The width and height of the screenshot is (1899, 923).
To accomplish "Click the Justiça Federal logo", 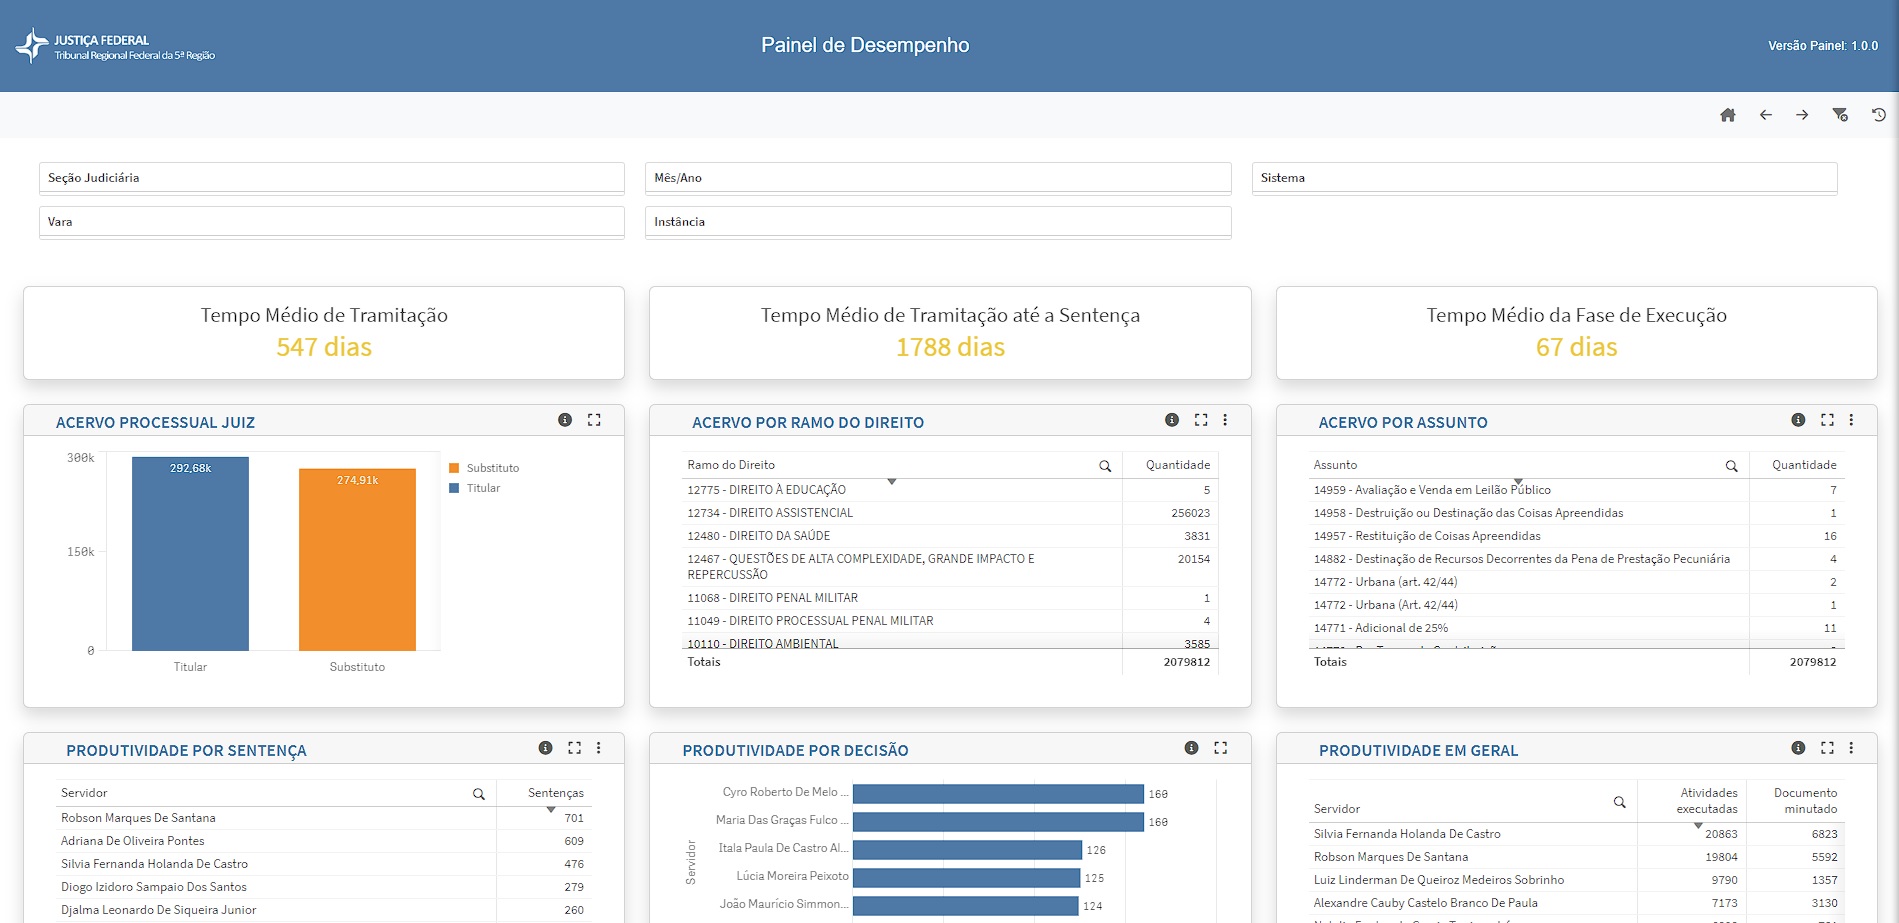I will (x=115, y=46).
